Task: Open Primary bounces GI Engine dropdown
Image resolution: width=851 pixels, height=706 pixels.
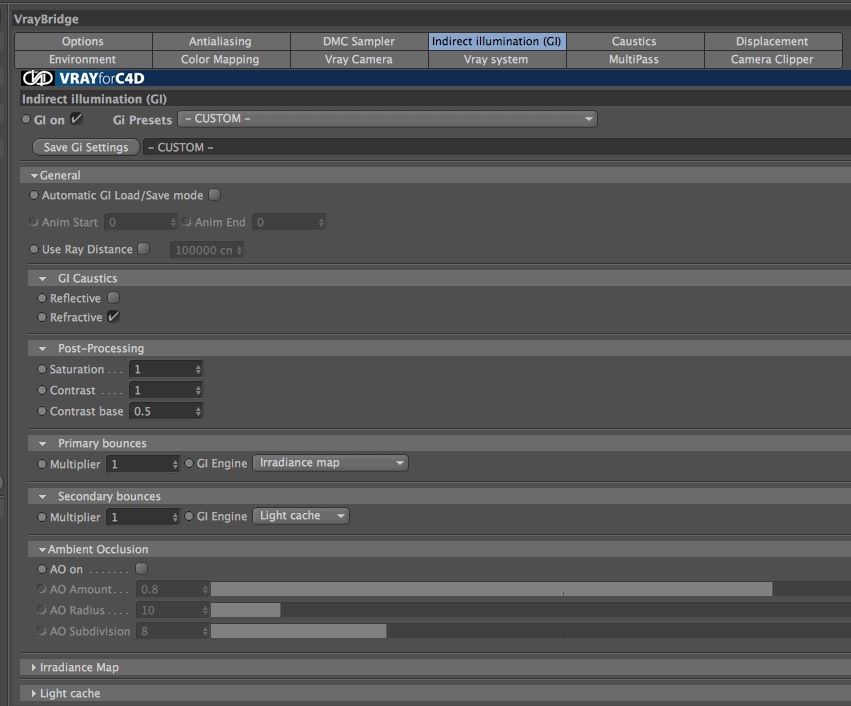Action: [331, 463]
